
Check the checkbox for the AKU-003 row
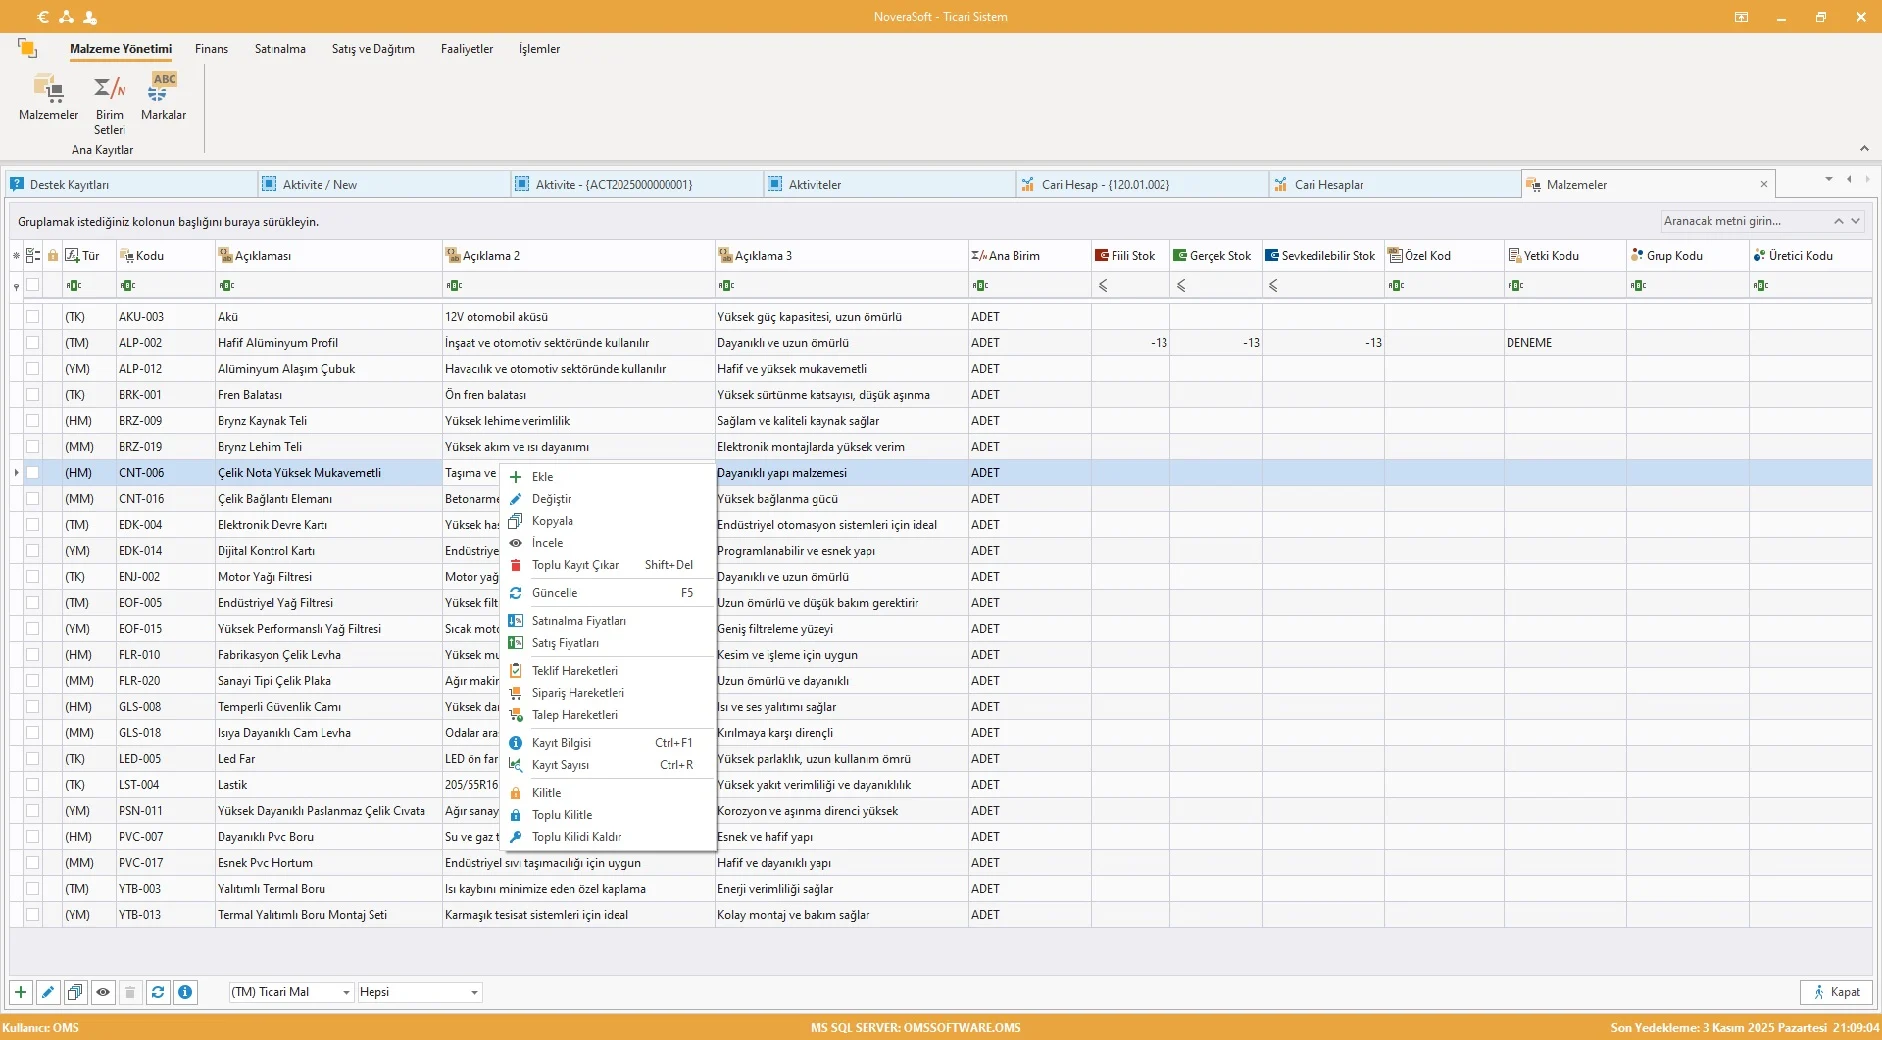[33, 317]
